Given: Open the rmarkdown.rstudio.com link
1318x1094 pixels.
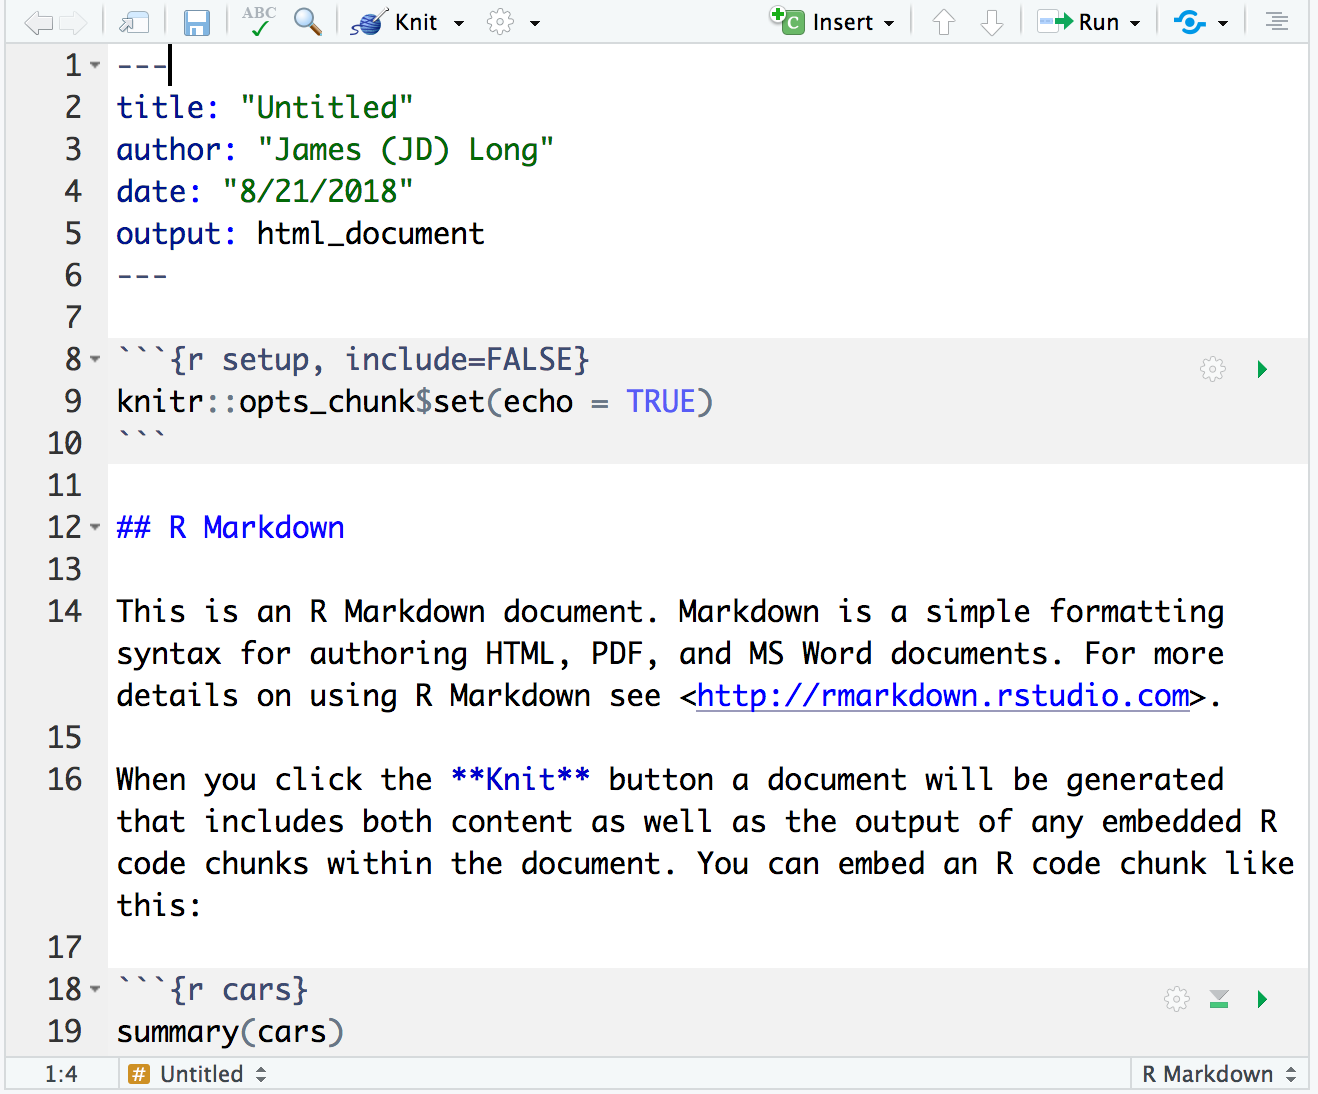Looking at the screenshot, I should [x=943, y=695].
